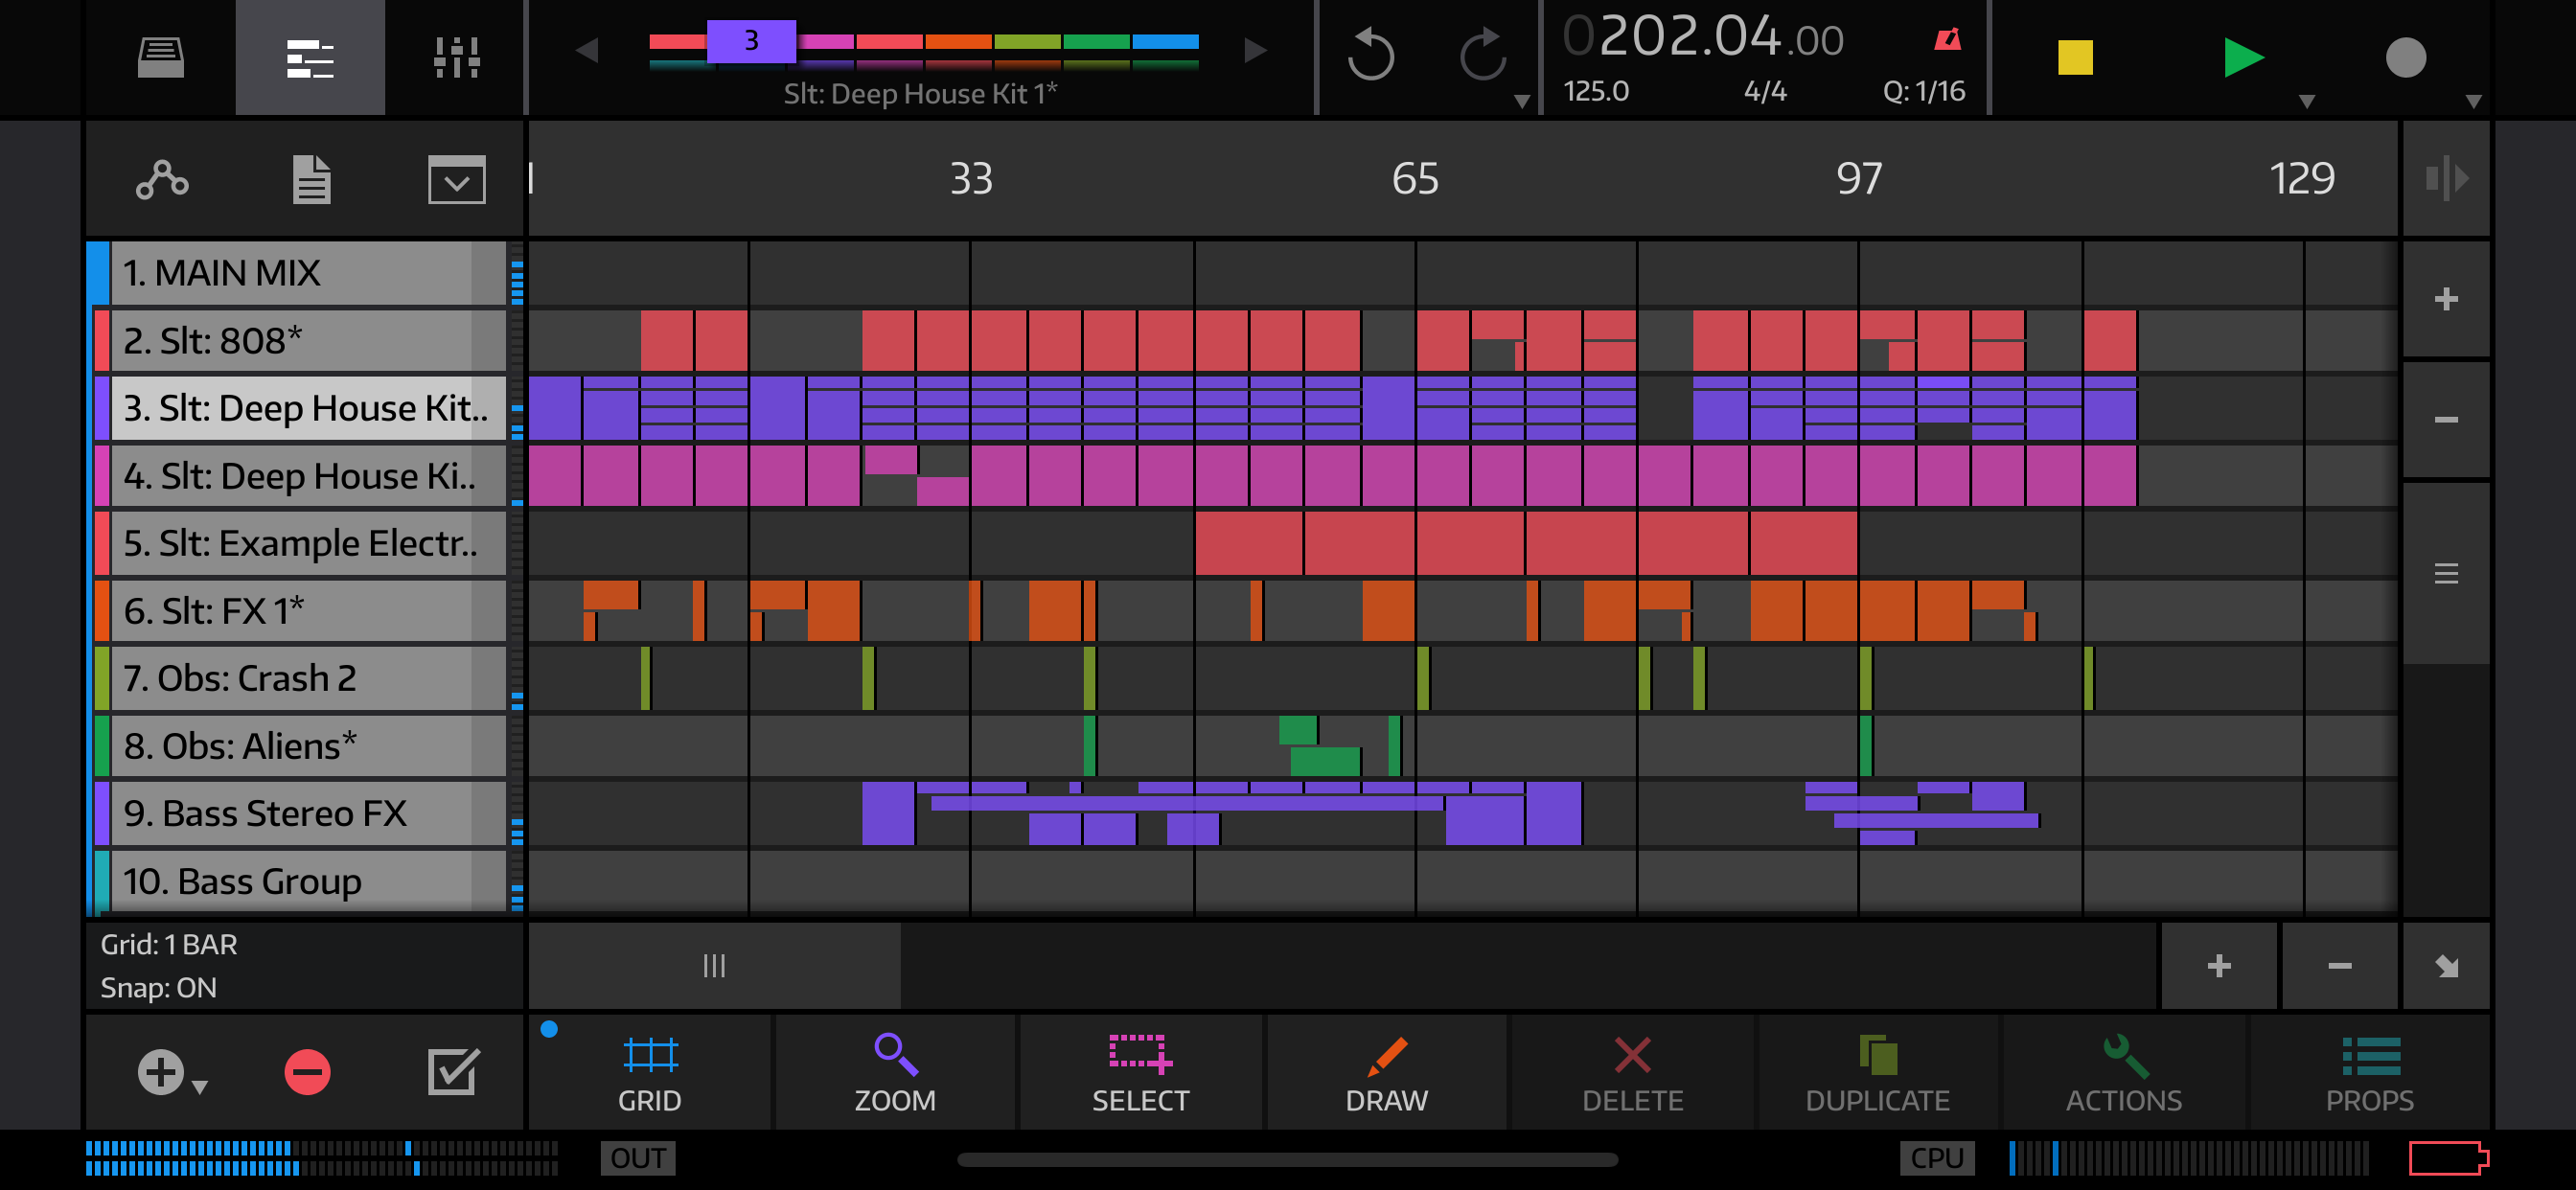Screen dimensions: 2576x1190
Task: Grab the horizontal timeline scroll handle
Action: click(x=714, y=965)
